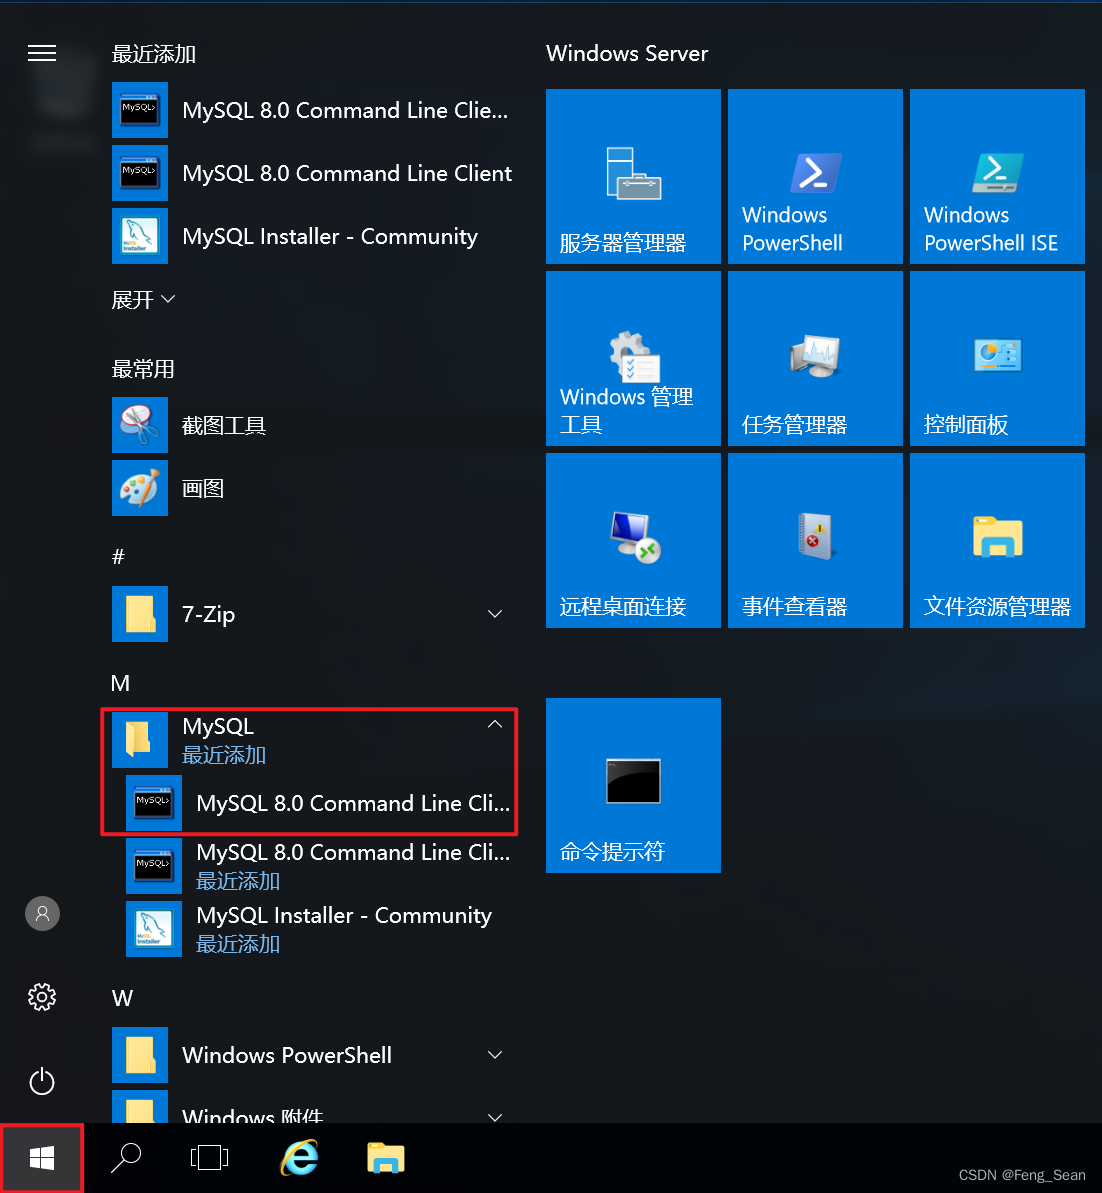Launch the Windows PowerShell tile

[815, 177]
